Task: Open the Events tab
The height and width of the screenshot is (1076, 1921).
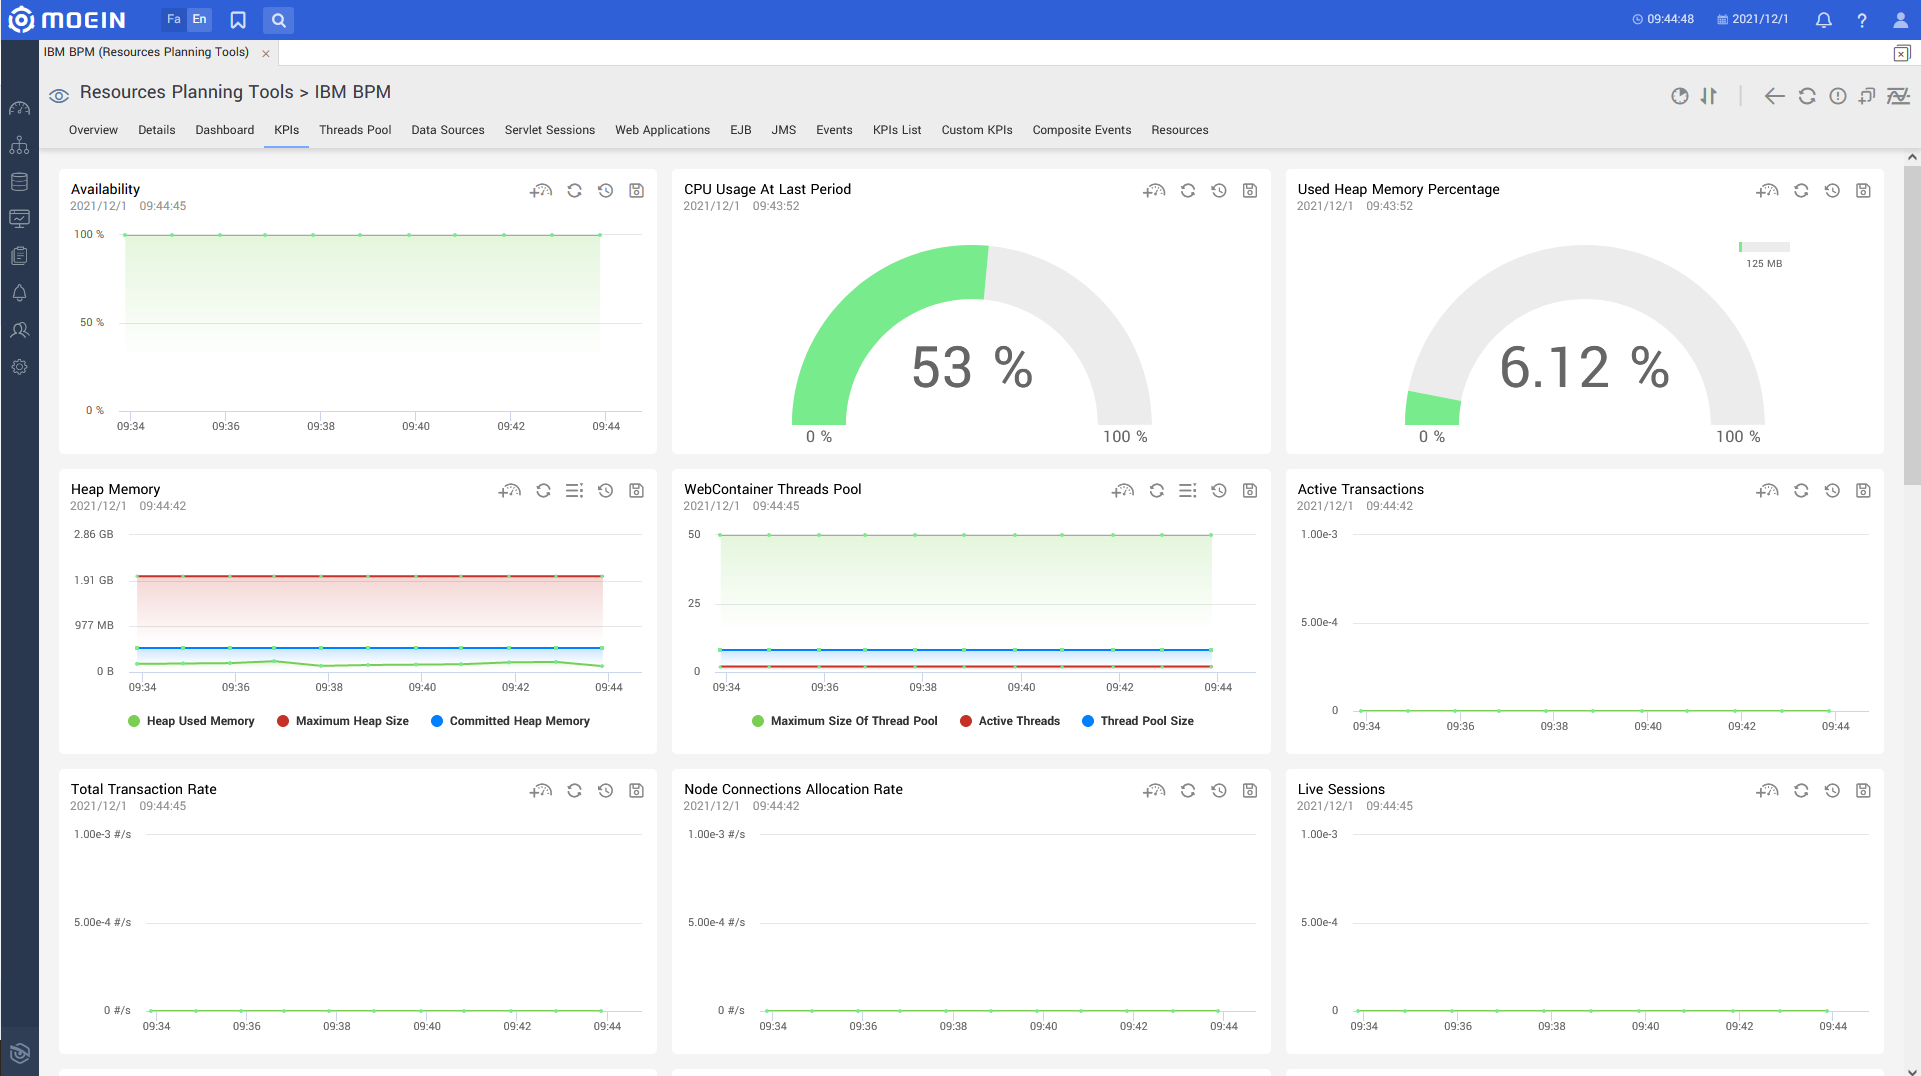Action: click(834, 130)
